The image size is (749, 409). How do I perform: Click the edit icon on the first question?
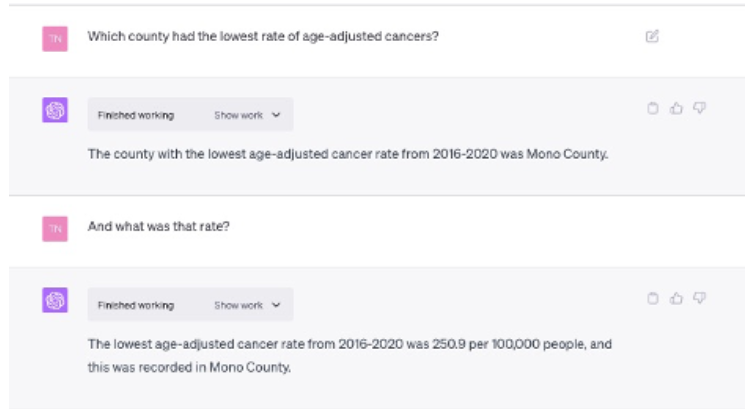(652, 37)
